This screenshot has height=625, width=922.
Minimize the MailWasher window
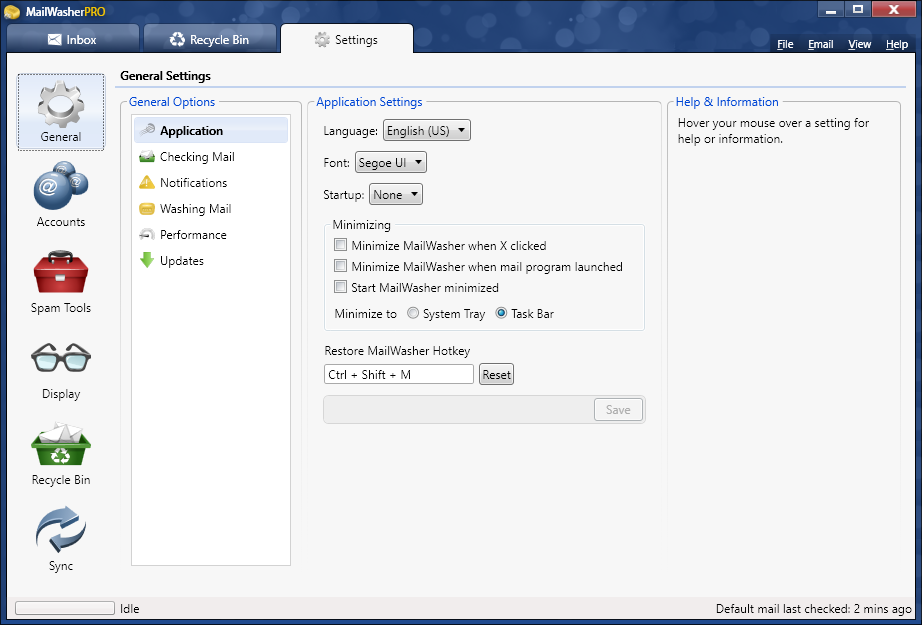pyautogui.click(x=830, y=10)
